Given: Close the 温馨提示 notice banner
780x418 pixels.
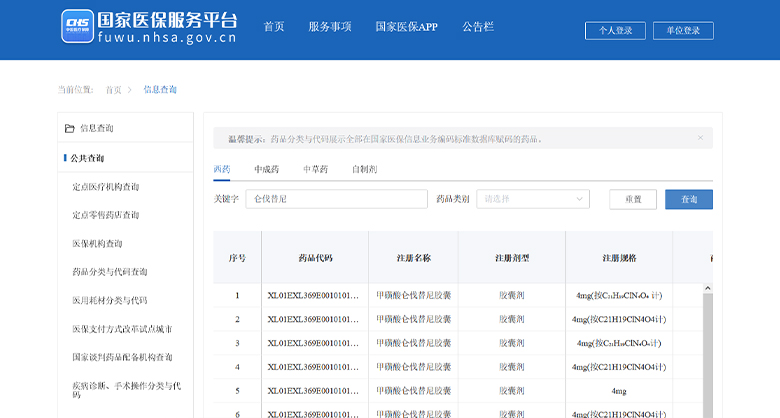Looking at the screenshot, I should 700,138.
